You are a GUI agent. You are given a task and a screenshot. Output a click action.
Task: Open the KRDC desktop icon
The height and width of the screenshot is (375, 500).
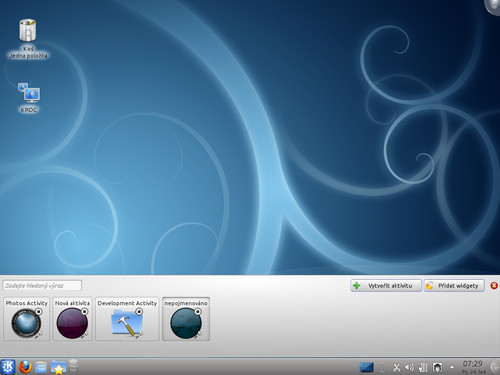click(29, 97)
